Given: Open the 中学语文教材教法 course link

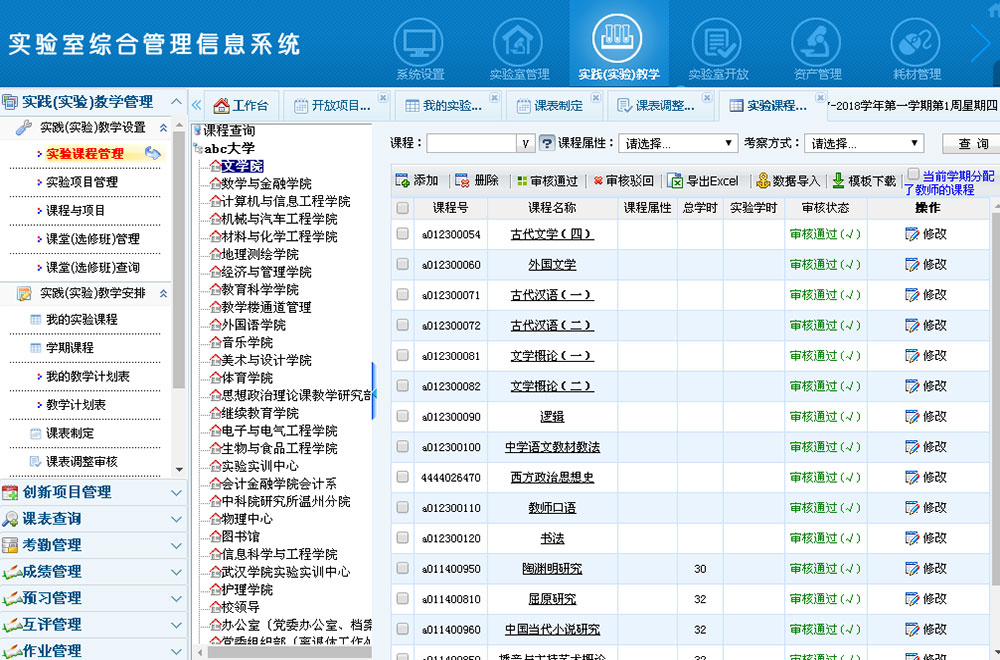Looking at the screenshot, I should point(552,447).
